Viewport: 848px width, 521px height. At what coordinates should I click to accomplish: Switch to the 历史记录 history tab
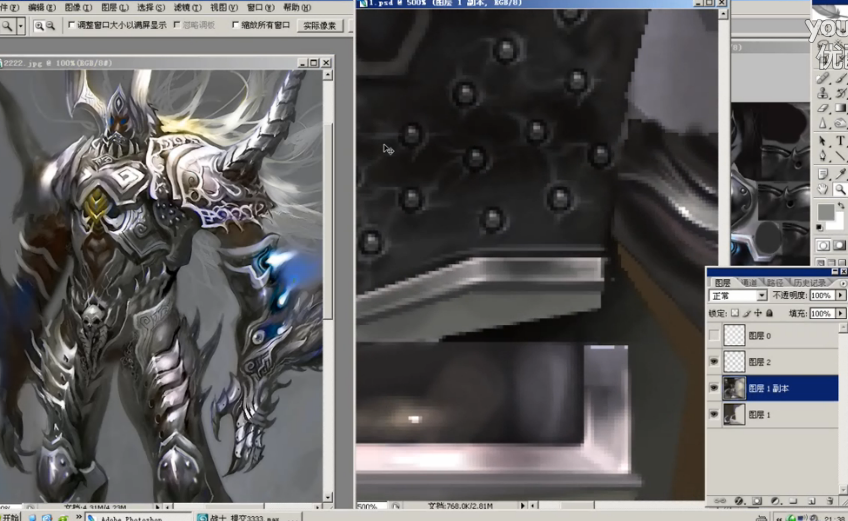click(x=810, y=283)
